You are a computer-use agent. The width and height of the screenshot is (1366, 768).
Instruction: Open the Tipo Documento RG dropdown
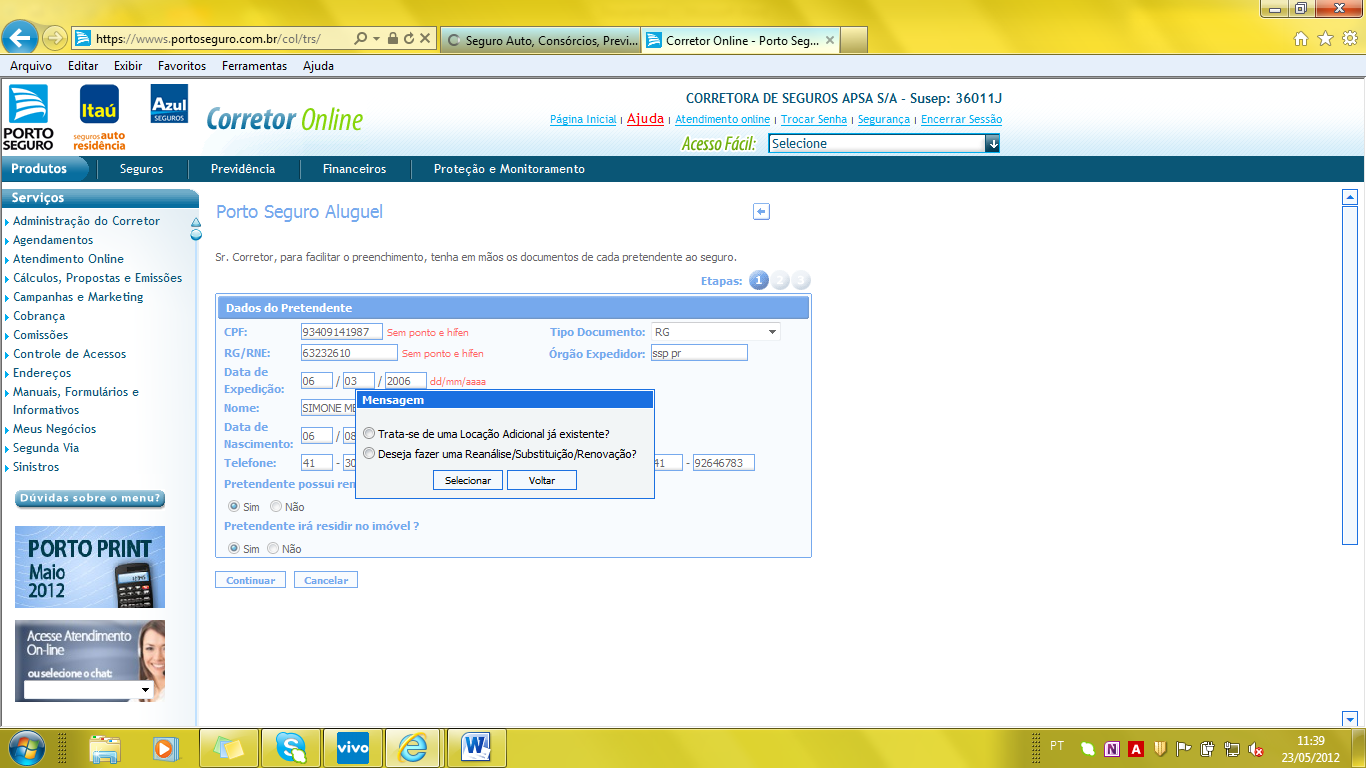pos(715,332)
